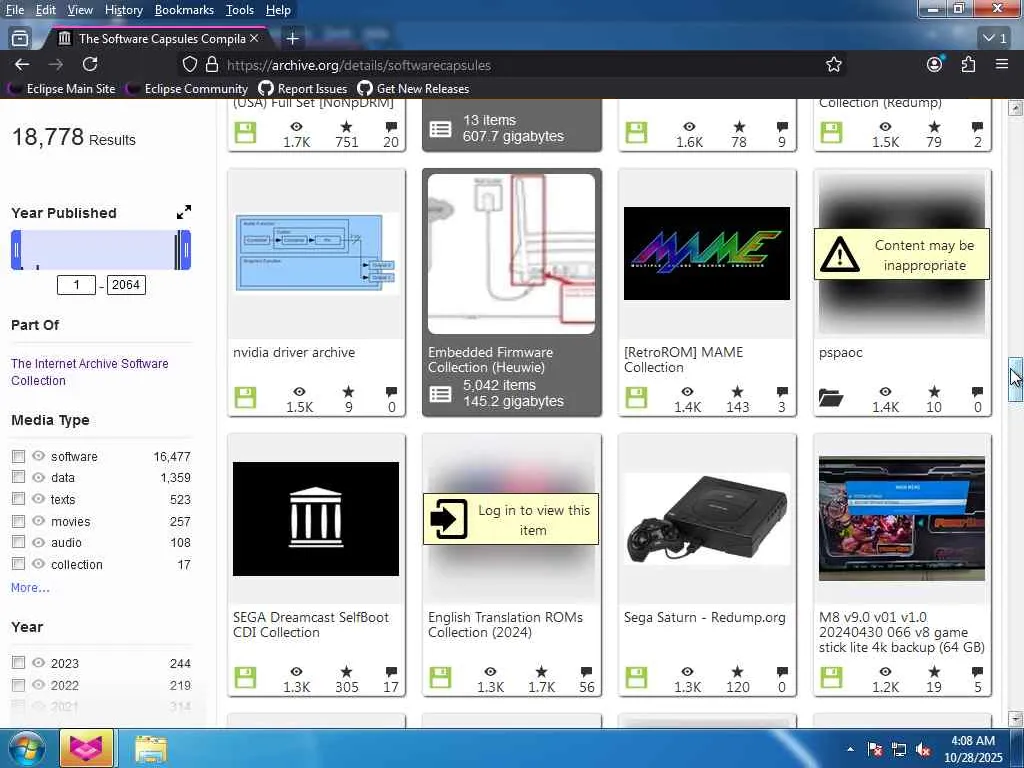
Task: Open the File menu
Action: [x=14, y=10]
